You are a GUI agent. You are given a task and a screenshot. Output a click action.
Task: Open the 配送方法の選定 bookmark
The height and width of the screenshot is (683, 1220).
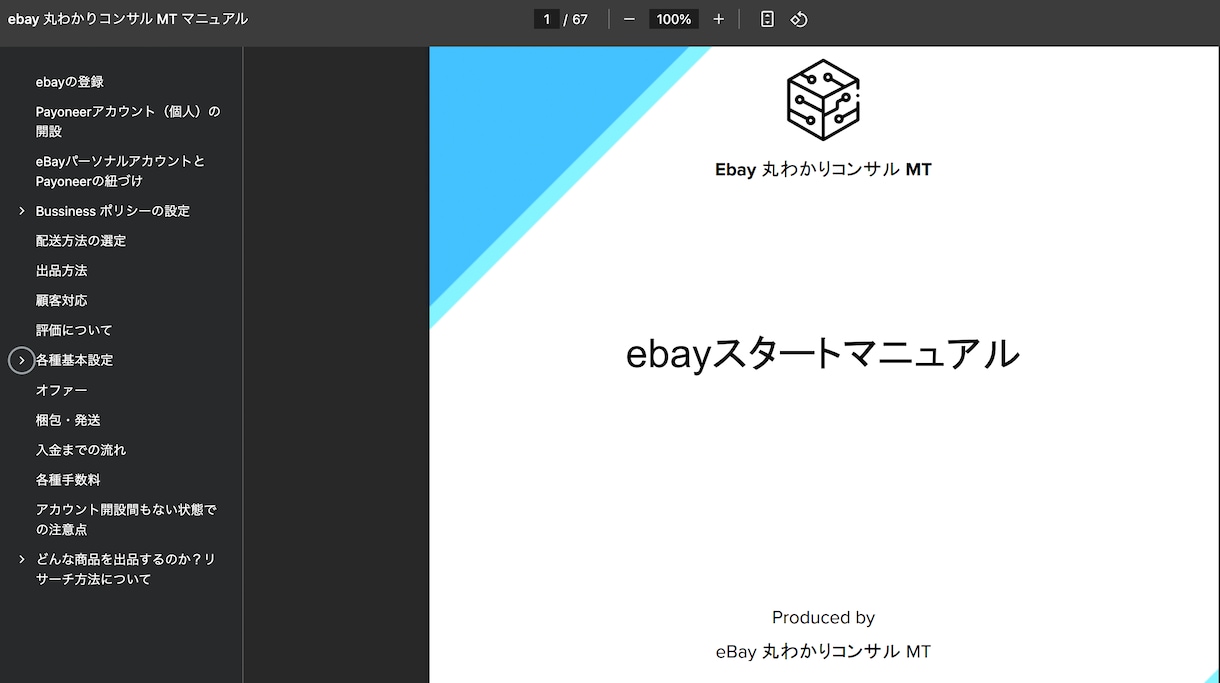81,241
